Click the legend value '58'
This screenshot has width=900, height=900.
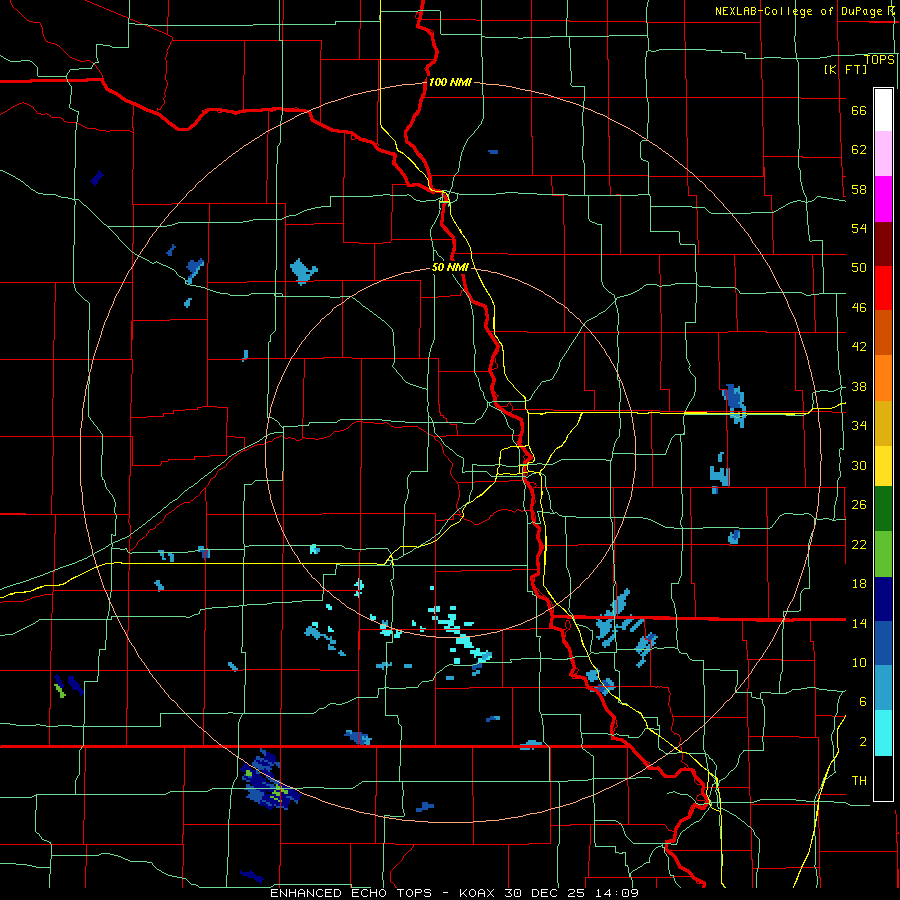859,189
